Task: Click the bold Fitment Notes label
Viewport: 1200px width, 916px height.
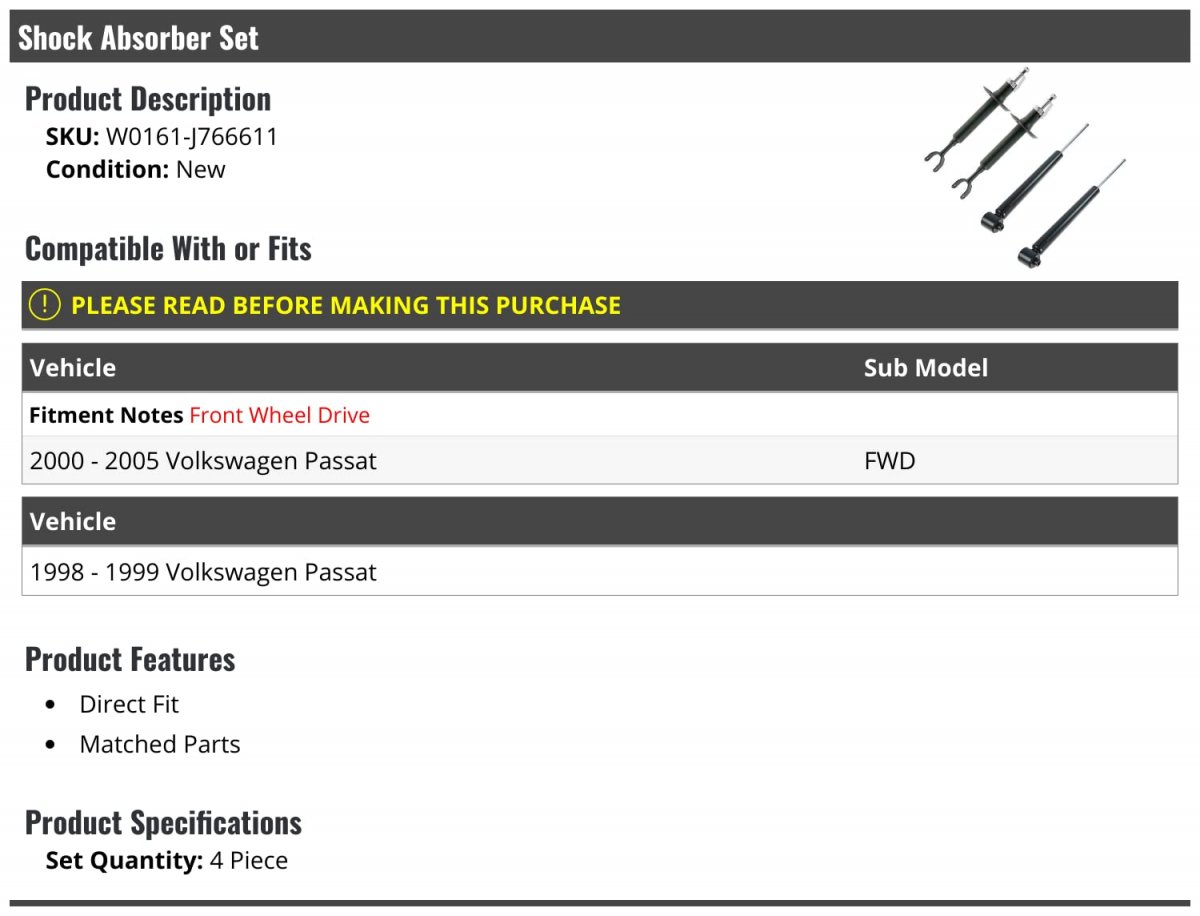Action: click(106, 415)
